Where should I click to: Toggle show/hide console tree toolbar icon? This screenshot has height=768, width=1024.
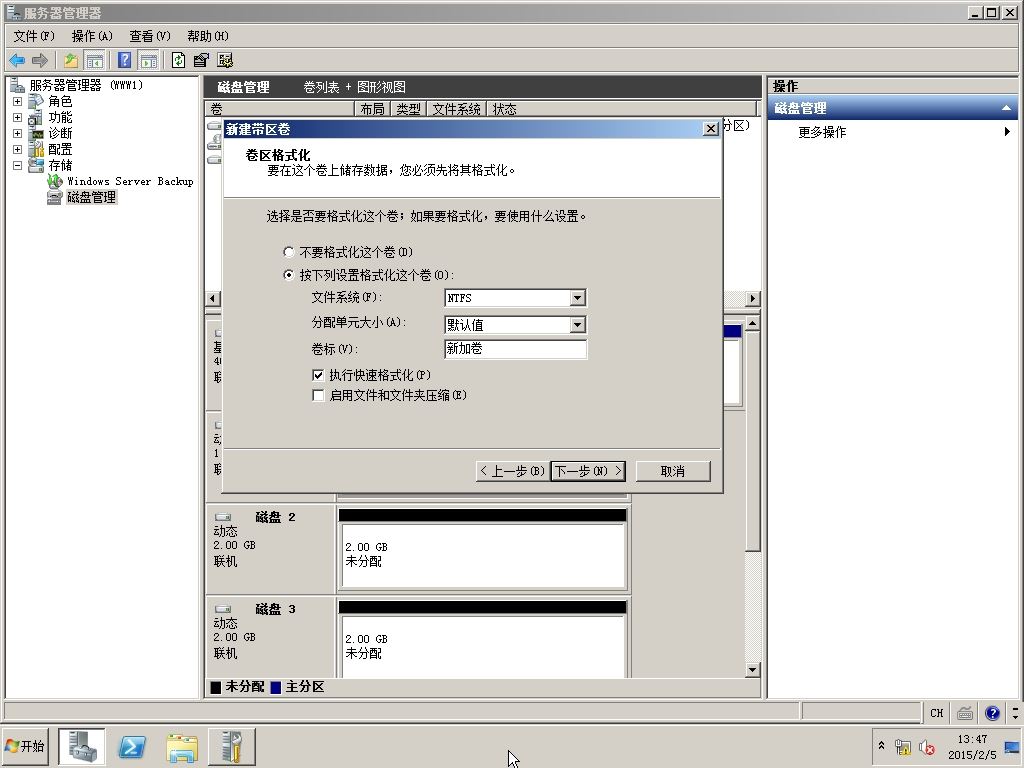94,61
